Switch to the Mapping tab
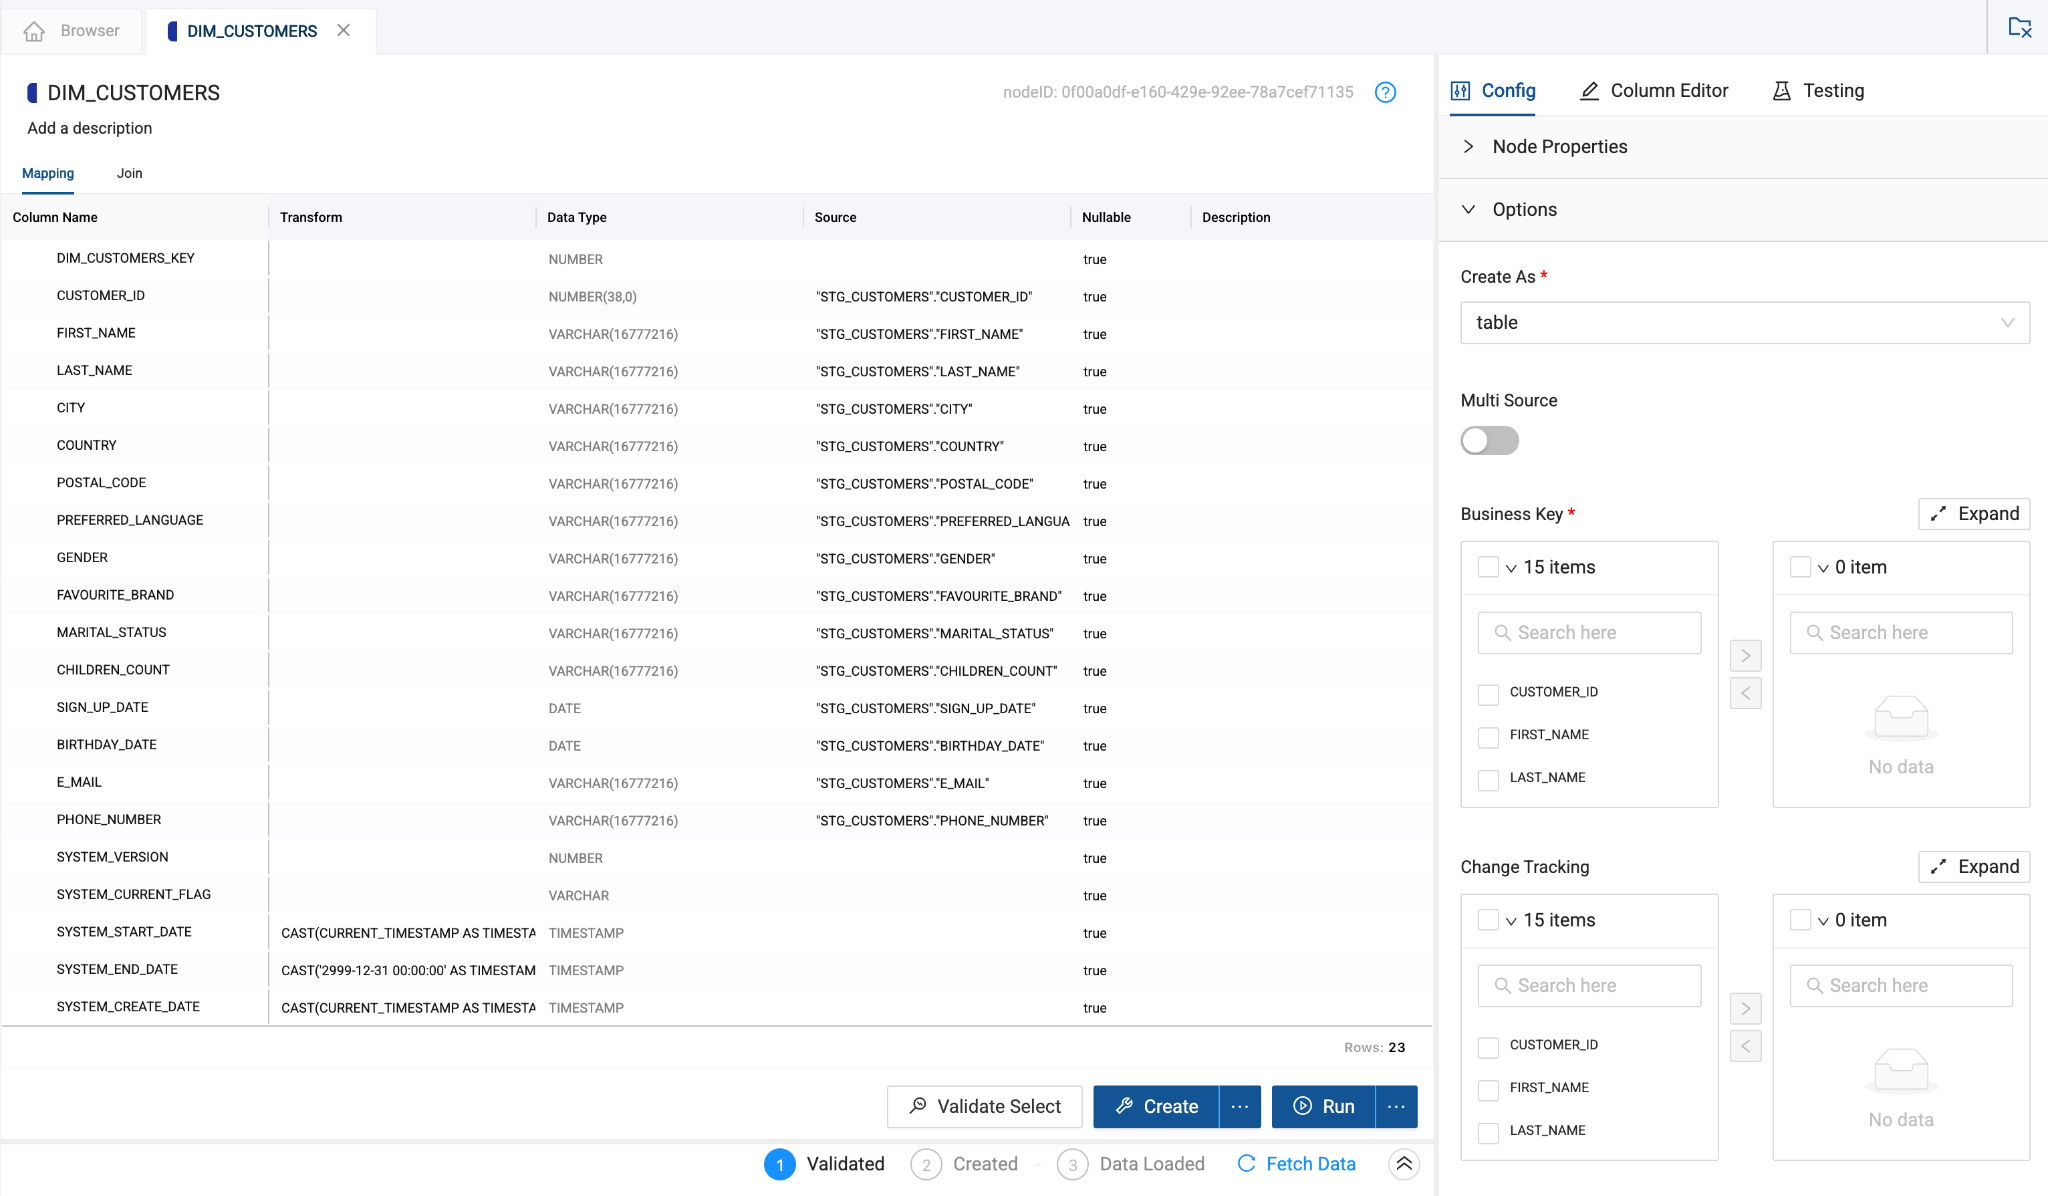Screen dimensions: 2048x1196 pyautogui.click(x=48, y=173)
